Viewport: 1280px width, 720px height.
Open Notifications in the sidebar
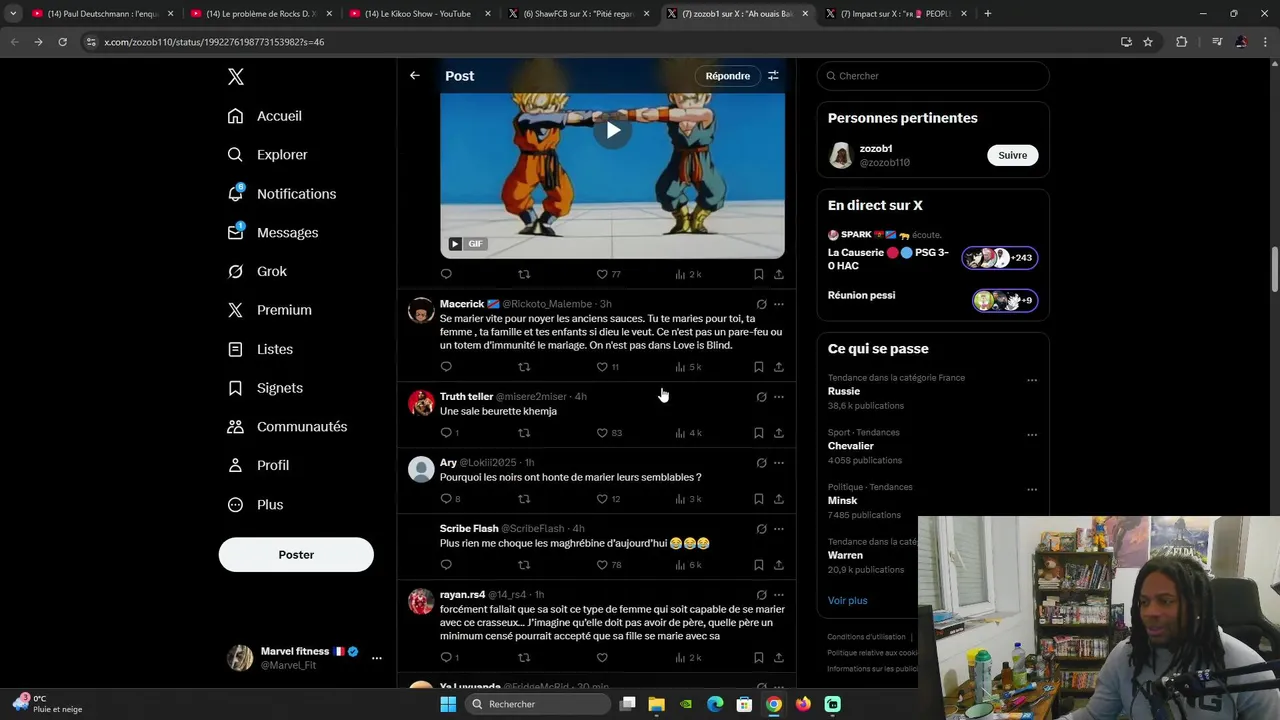click(x=282, y=194)
